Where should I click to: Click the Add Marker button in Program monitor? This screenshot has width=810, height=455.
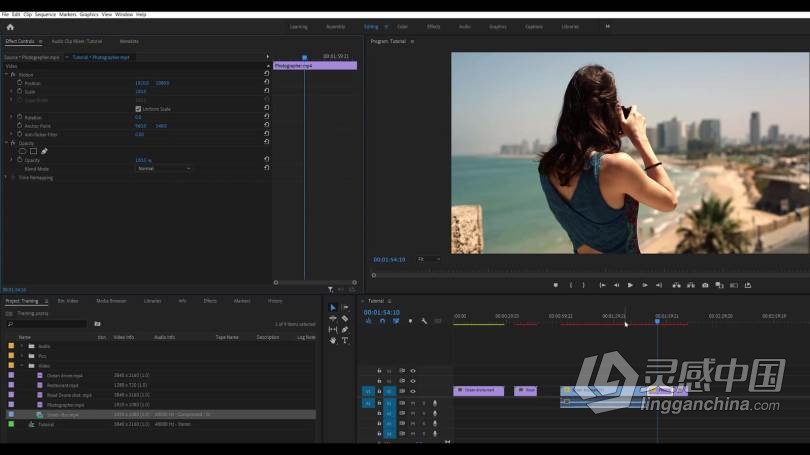(556, 285)
